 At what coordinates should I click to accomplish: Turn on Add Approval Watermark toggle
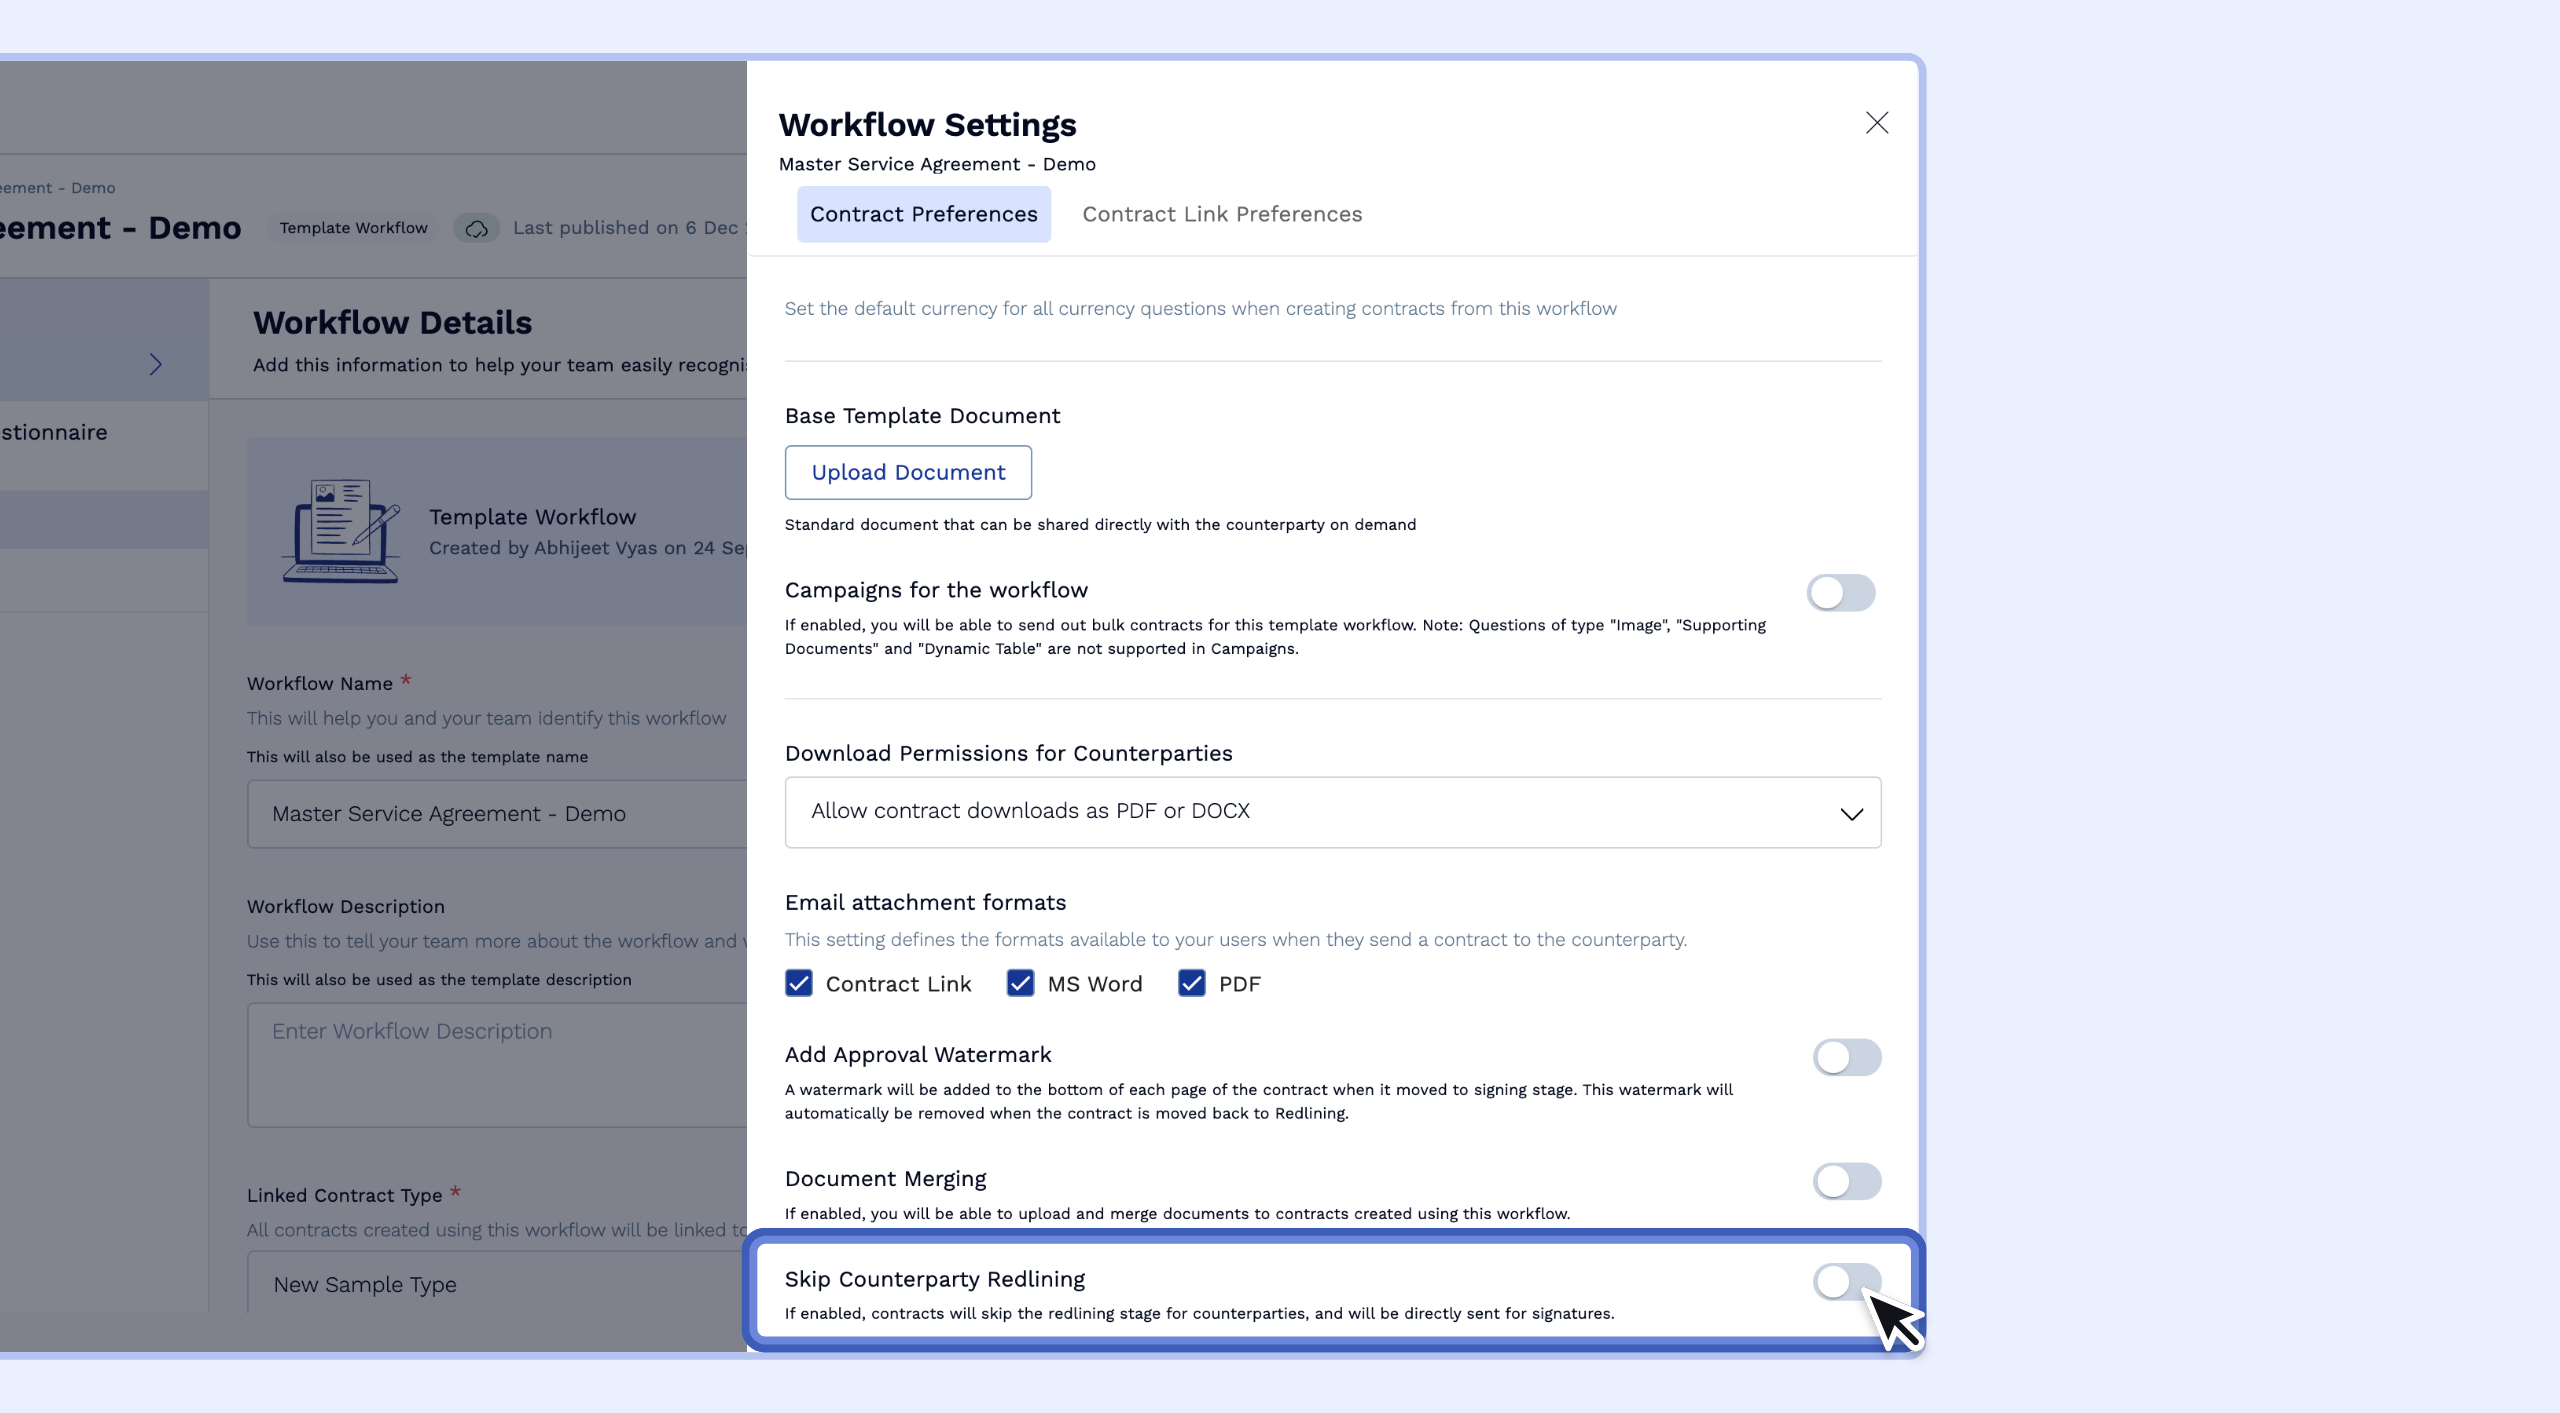[1846, 1057]
